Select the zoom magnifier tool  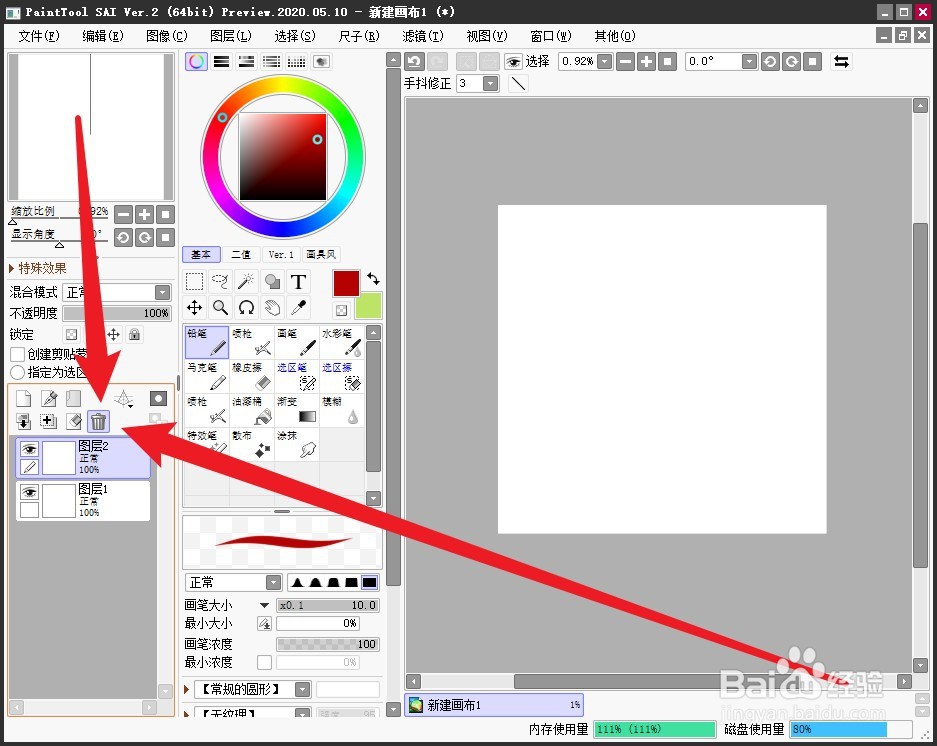220,308
